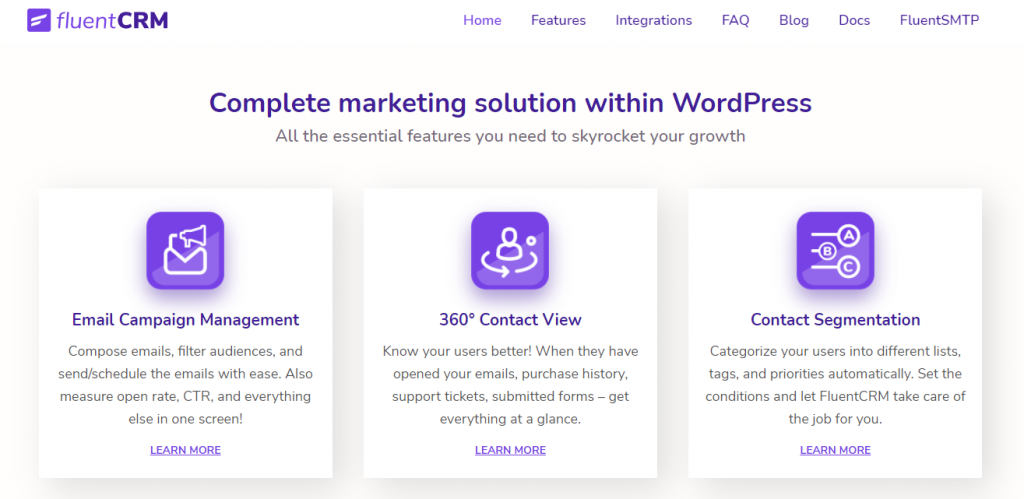This screenshot has height=499, width=1024.
Task: Click Learn More under Email Campaign Management
Action: click(185, 450)
